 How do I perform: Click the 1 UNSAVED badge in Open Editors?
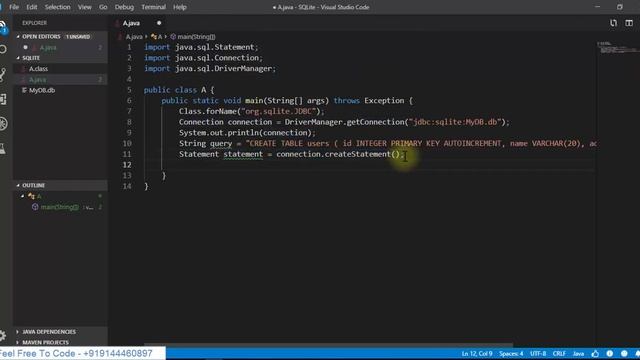tap(78, 37)
